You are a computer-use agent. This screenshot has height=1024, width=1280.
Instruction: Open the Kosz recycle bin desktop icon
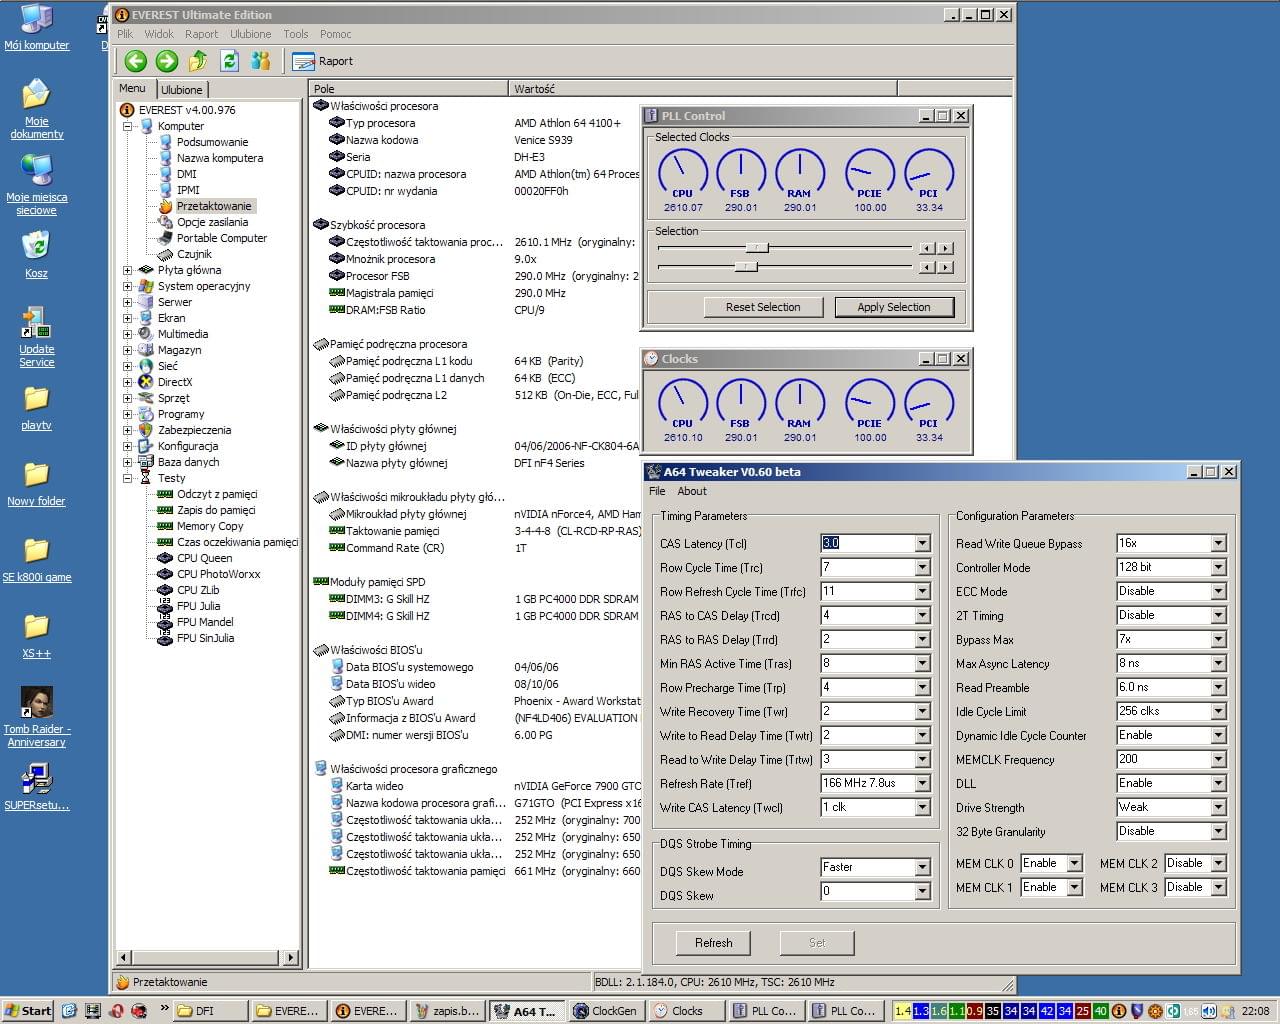click(36, 246)
